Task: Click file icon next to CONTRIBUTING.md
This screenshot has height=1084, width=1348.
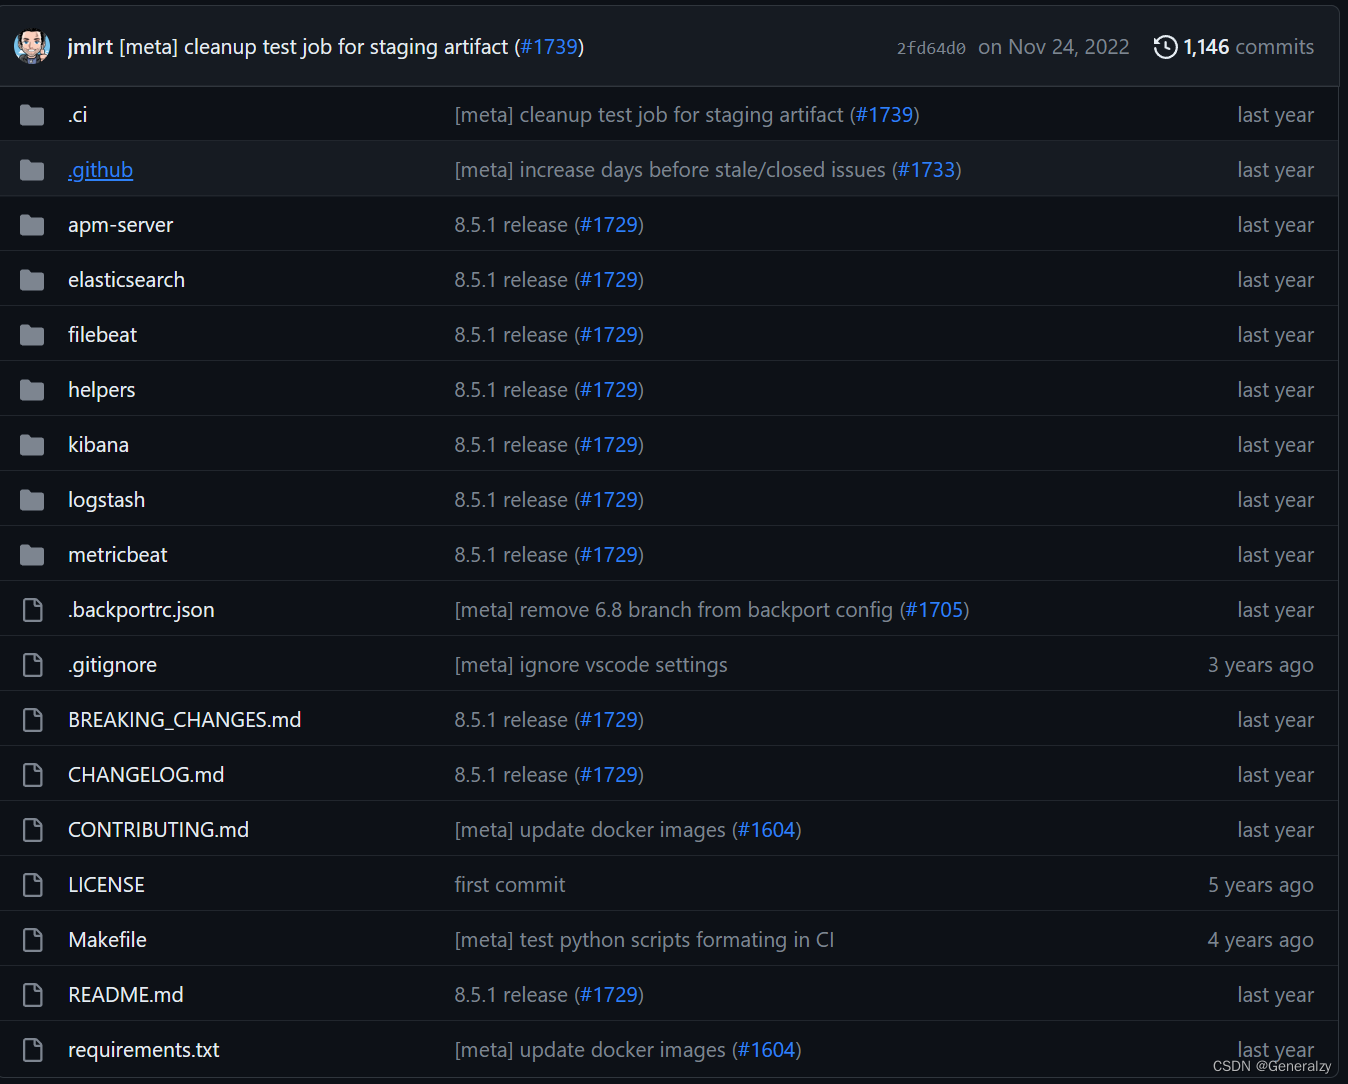Action: coord(33,830)
